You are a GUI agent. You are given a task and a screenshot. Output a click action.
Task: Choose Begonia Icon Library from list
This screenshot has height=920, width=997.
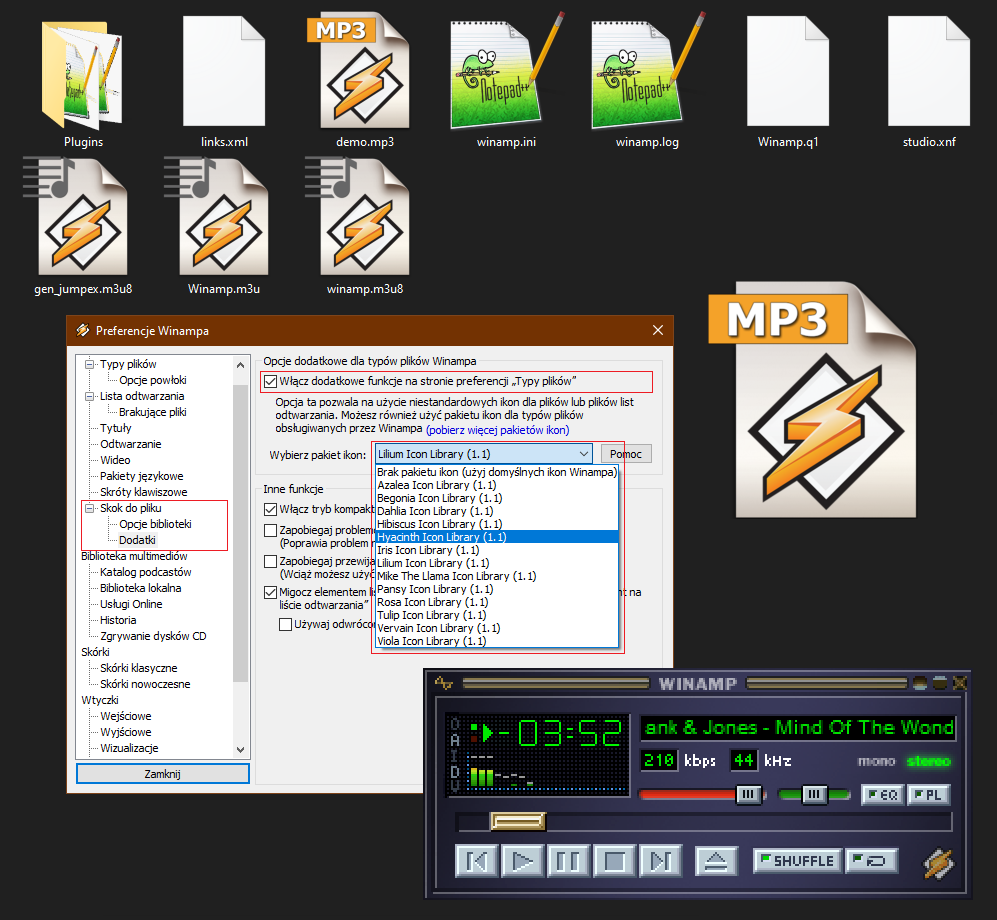coord(497,498)
